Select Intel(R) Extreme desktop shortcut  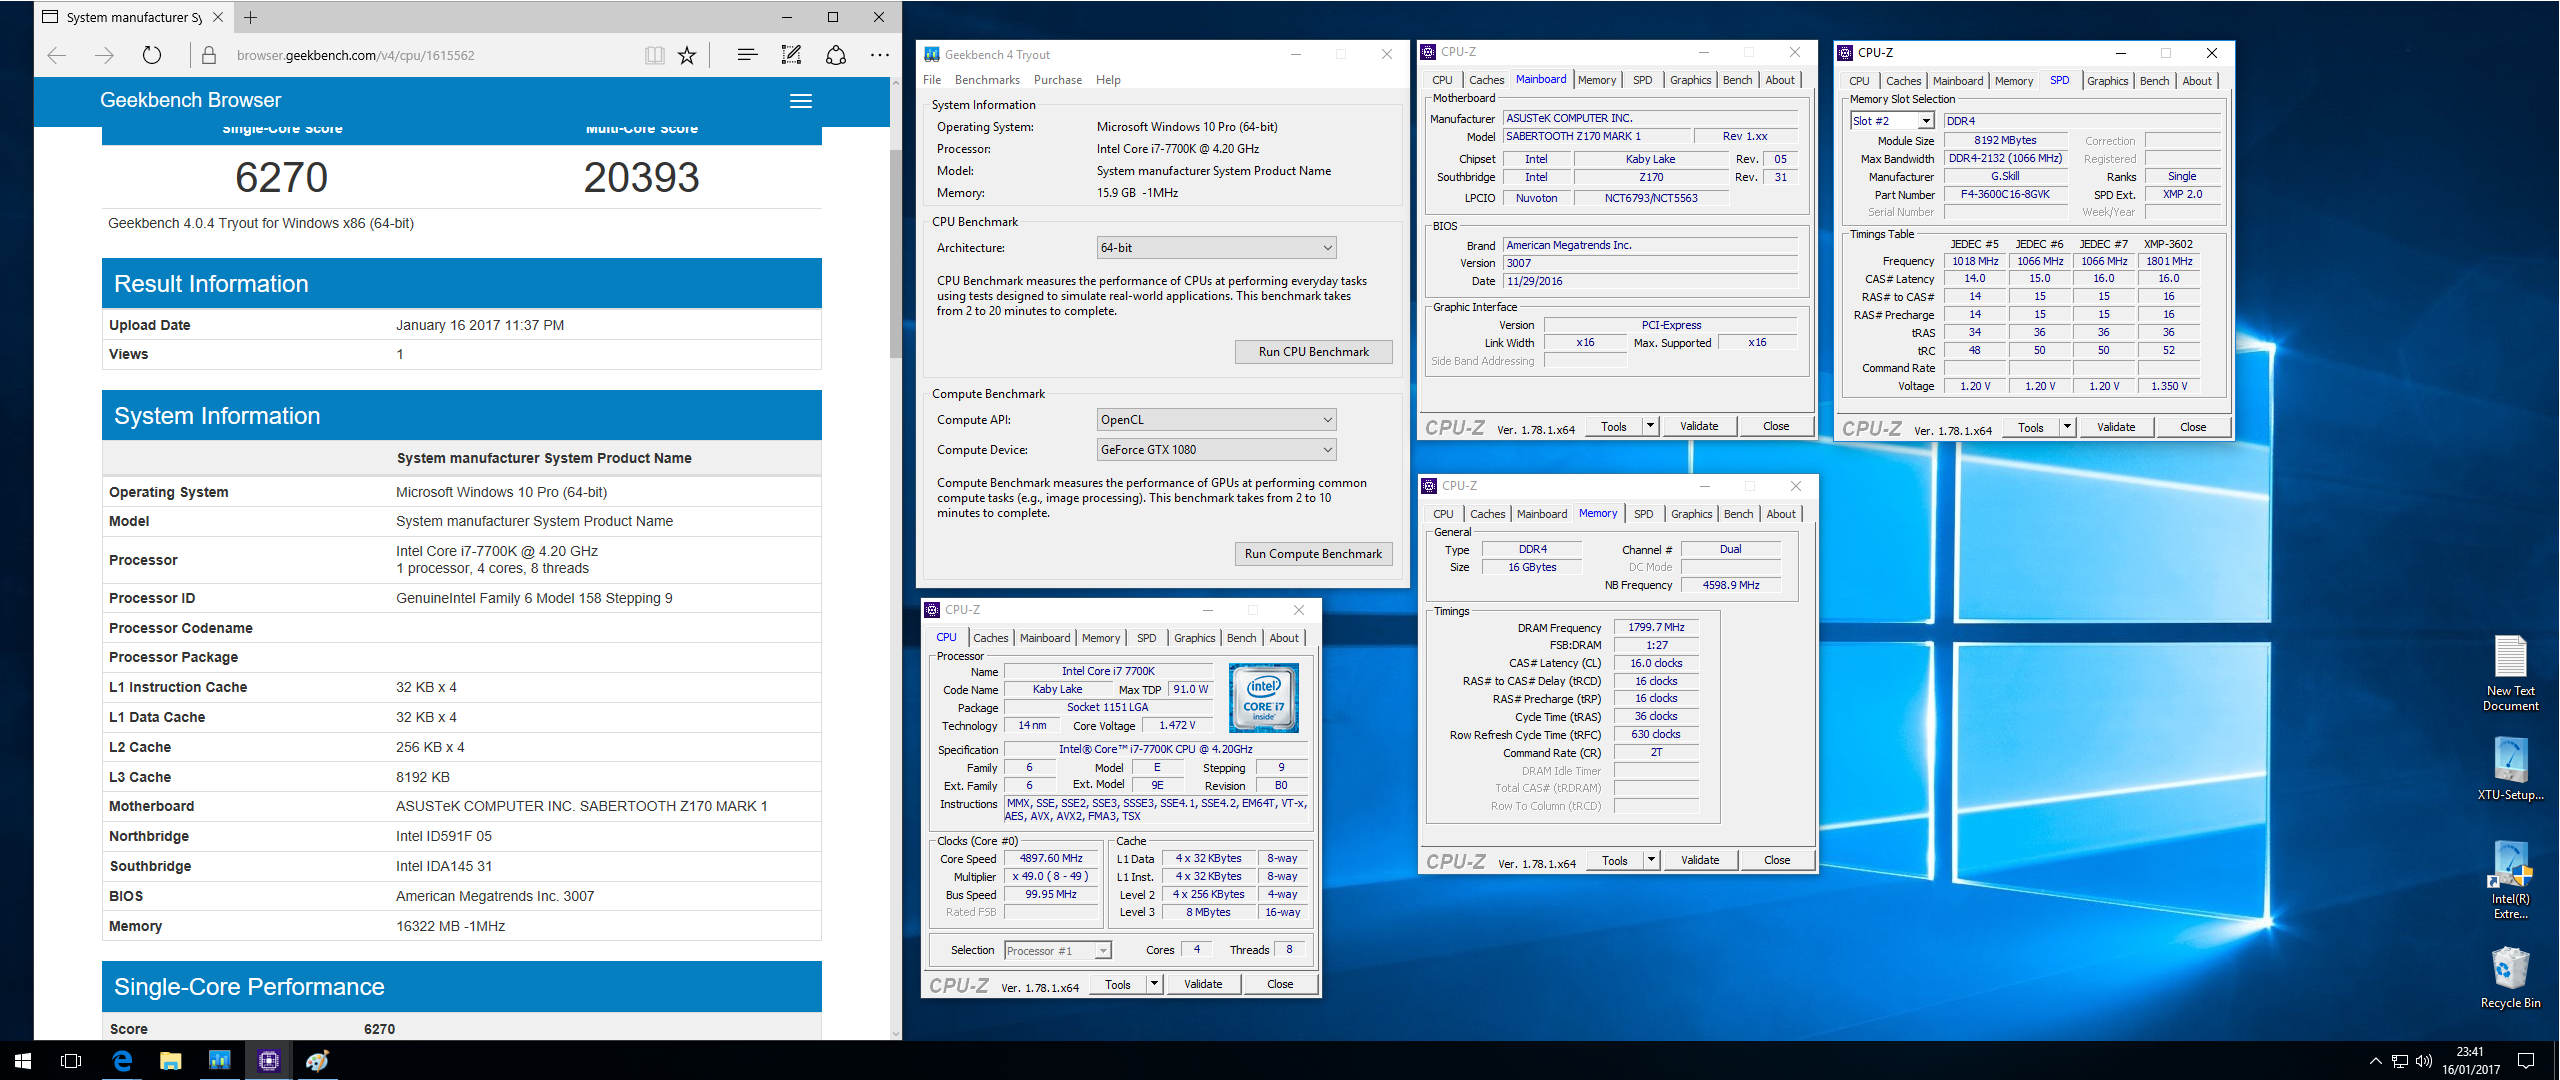point(2510,880)
